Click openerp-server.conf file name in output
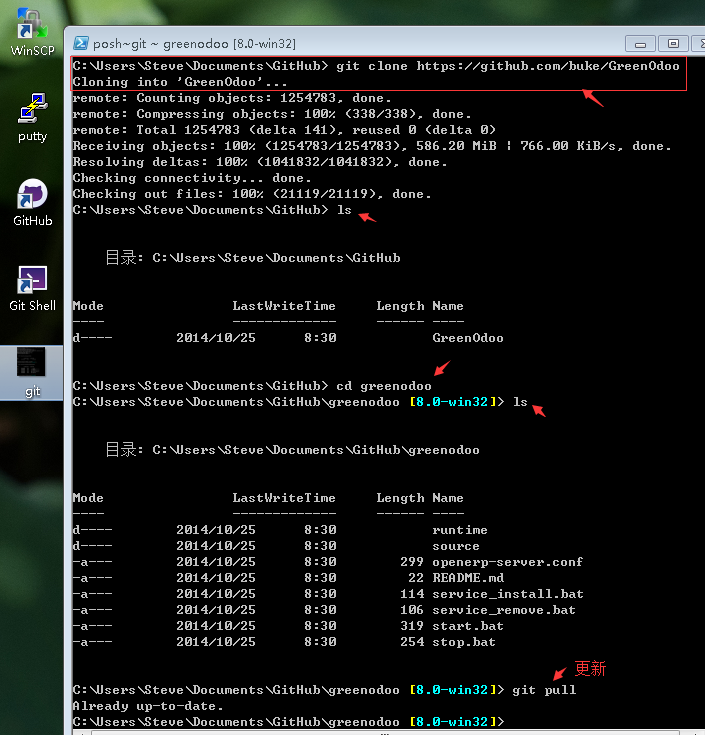This screenshot has width=705, height=735. [507, 562]
